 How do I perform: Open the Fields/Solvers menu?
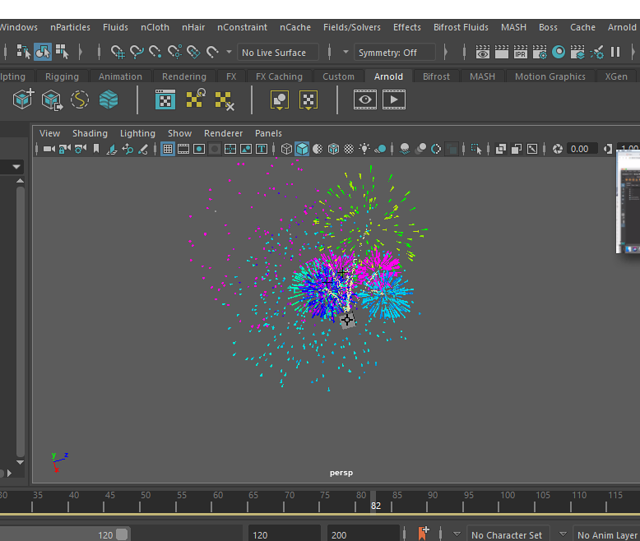click(x=353, y=27)
